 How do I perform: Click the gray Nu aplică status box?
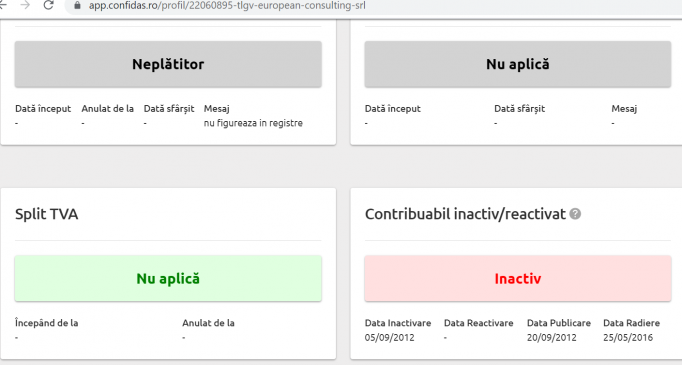point(518,64)
